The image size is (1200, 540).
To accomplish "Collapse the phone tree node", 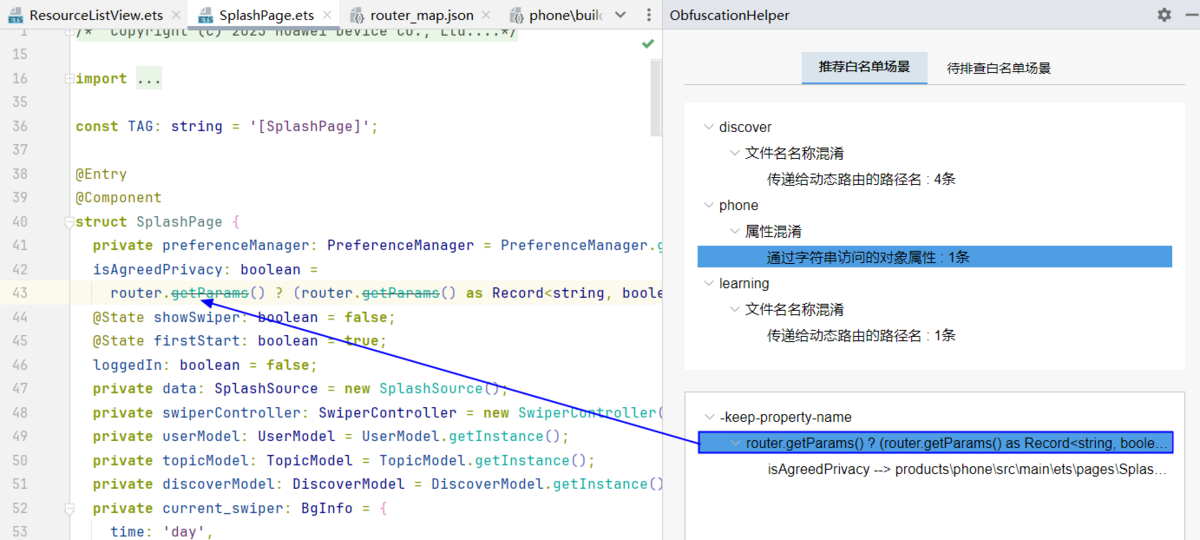I will pyautogui.click(x=707, y=205).
